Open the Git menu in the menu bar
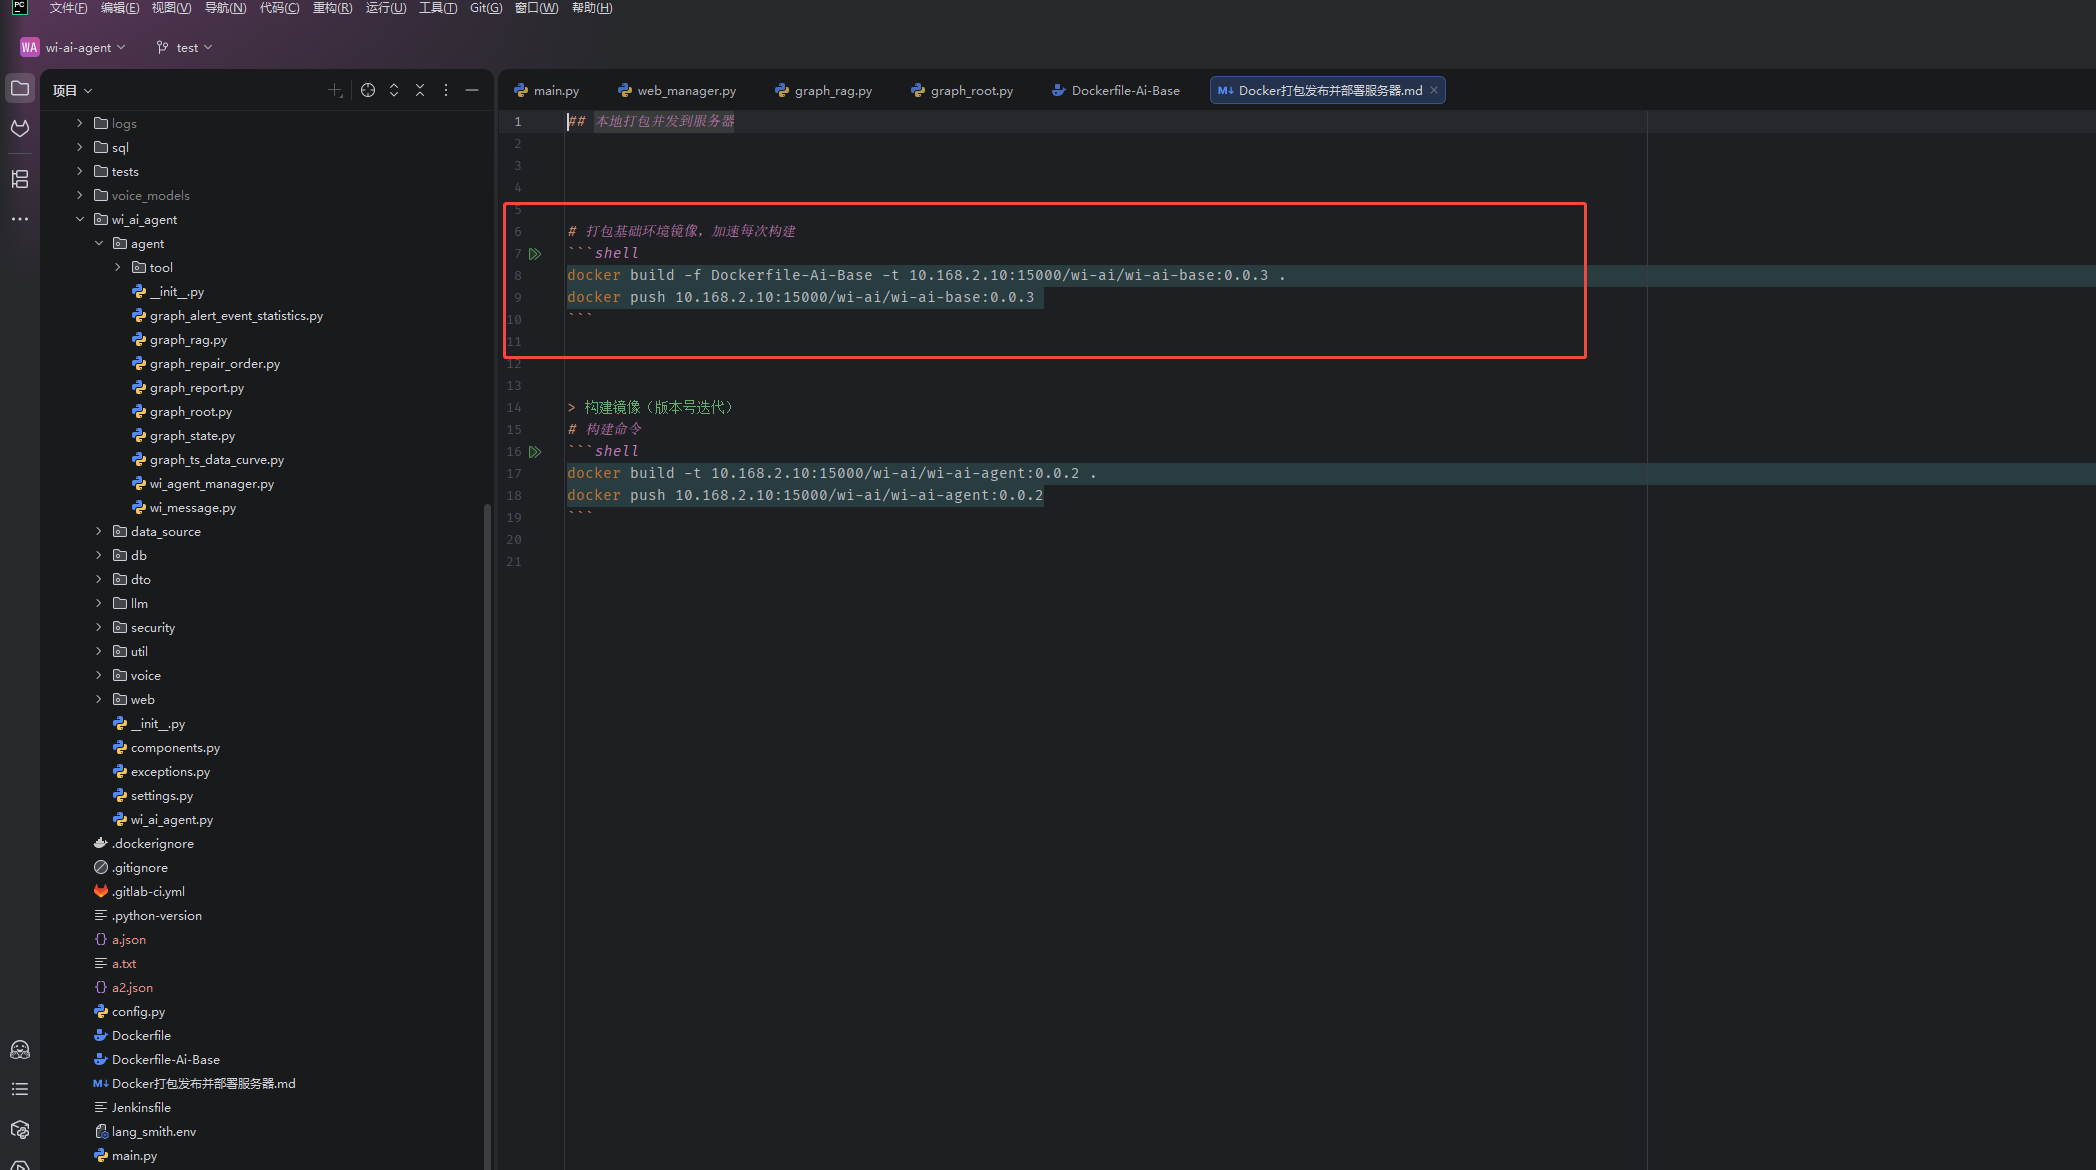The image size is (2096, 1170). [x=484, y=8]
